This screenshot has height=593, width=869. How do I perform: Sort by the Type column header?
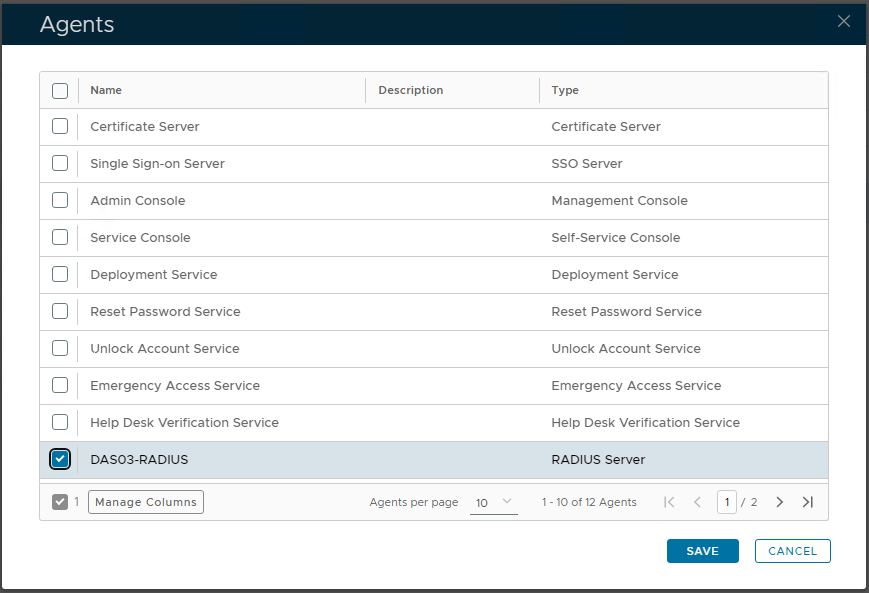click(x=565, y=90)
